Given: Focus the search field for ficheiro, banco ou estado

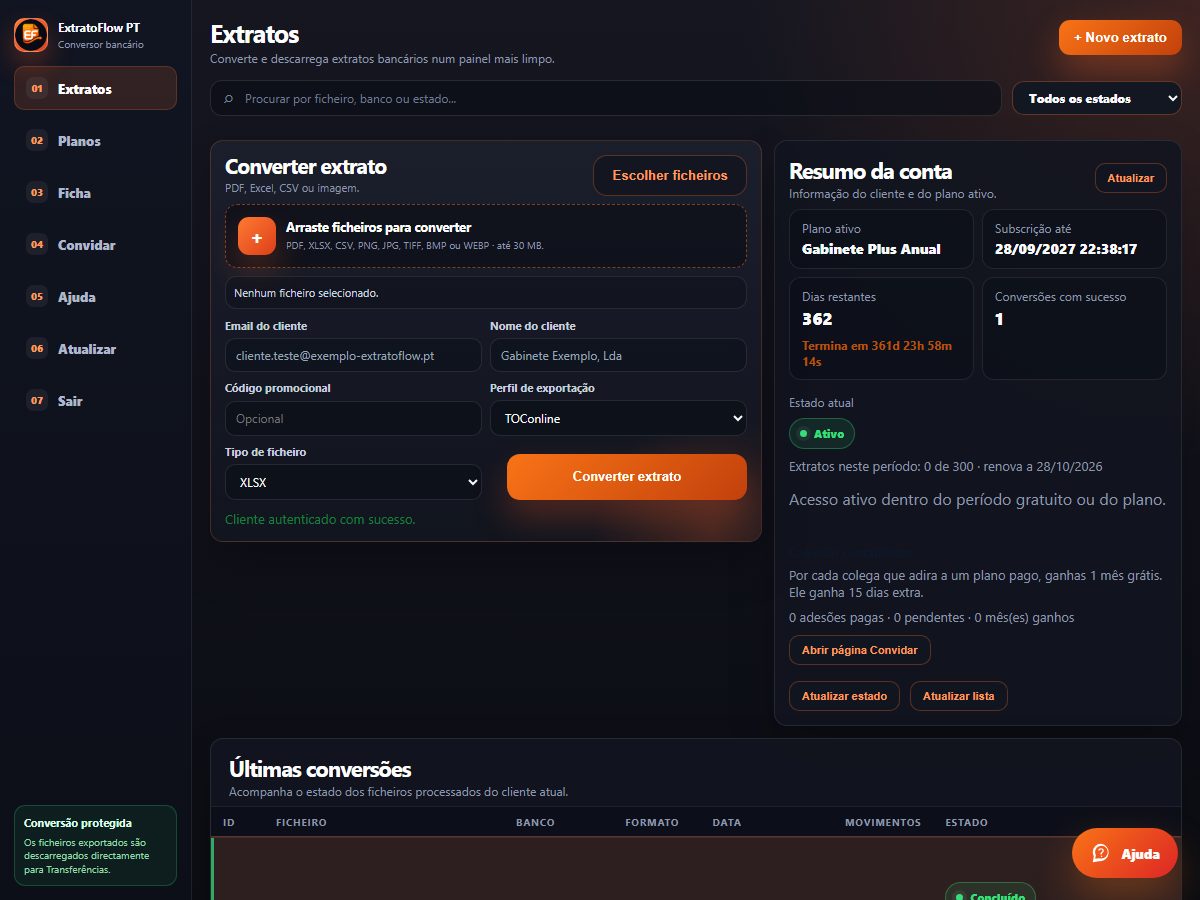Looking at the screenshot, I should 605,99.
